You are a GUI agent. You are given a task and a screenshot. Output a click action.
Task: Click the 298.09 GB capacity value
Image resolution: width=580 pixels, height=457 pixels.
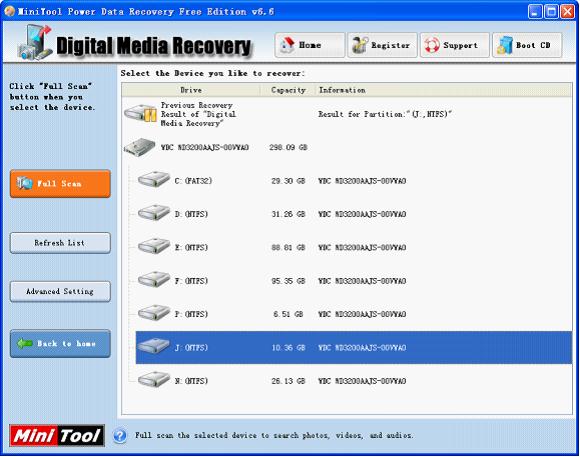(288, 148)
